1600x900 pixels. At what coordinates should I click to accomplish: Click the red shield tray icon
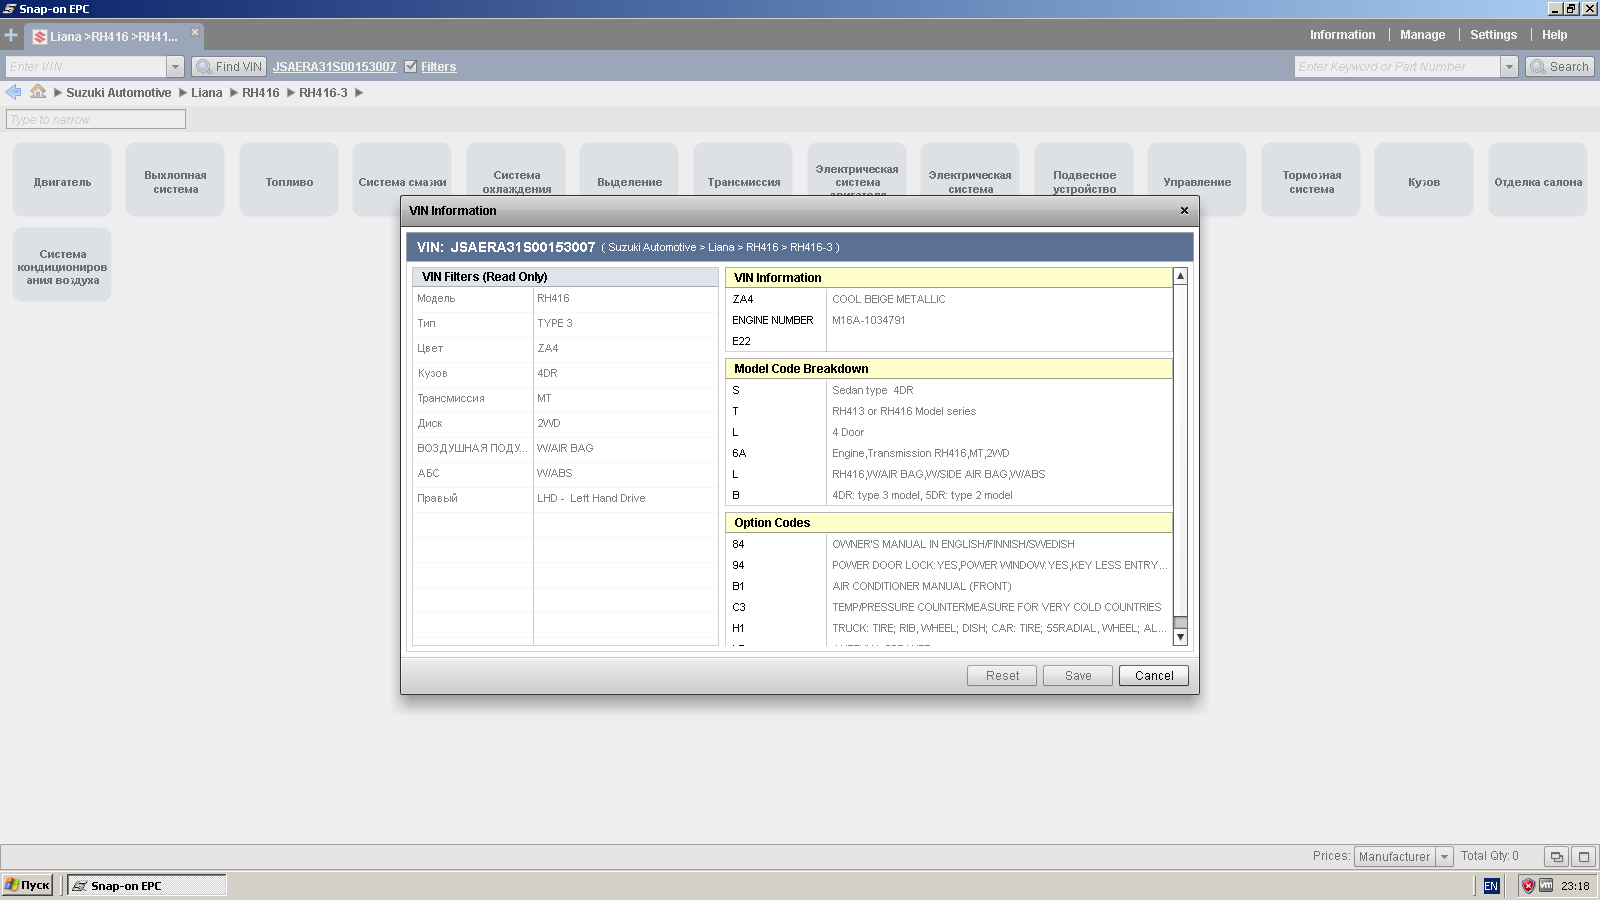point(1527,885)
